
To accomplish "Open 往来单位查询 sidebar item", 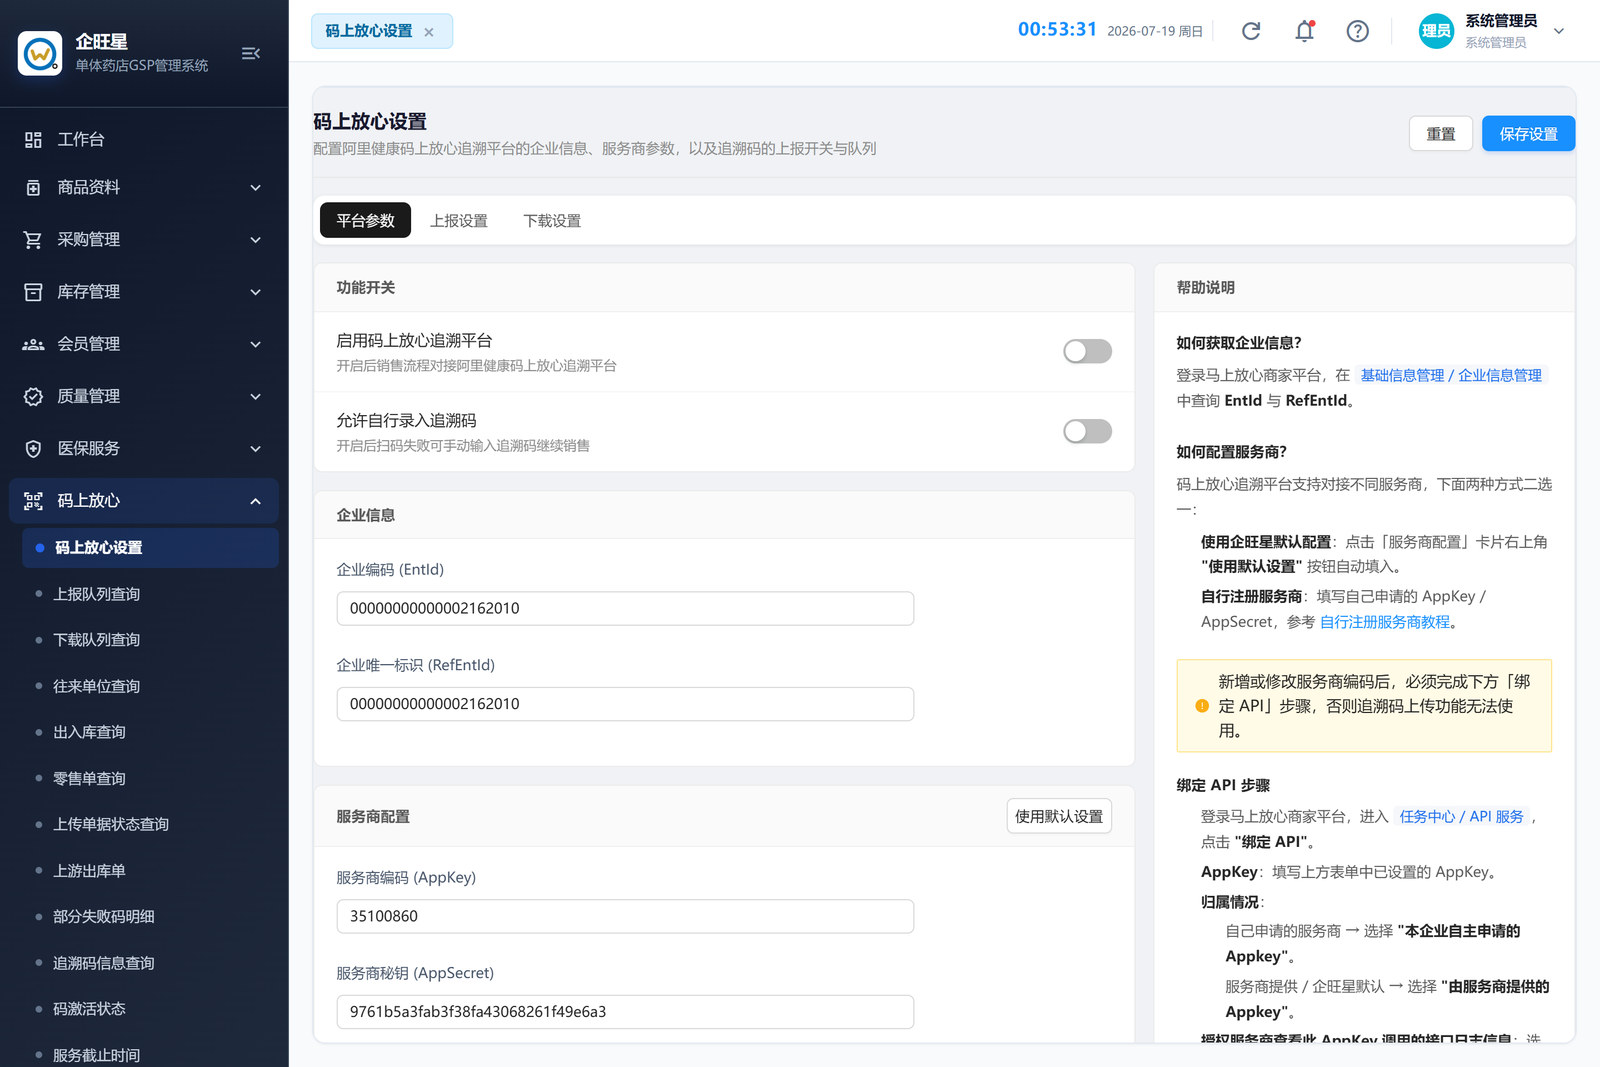I will pyautogui.click(x=150, y=686).
